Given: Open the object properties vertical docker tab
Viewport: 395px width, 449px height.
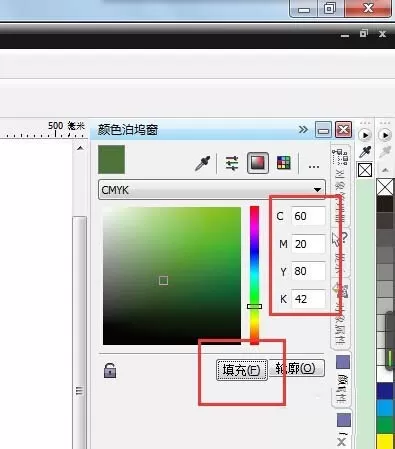Looking at the screenshot, I should click(340, 313).
